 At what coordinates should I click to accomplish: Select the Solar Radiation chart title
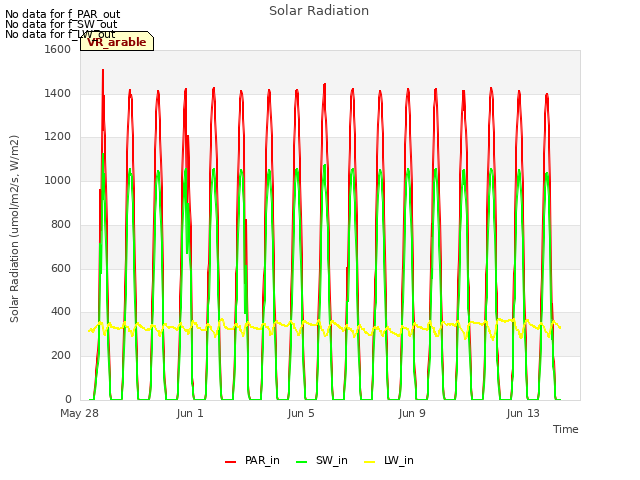[319, 11]
